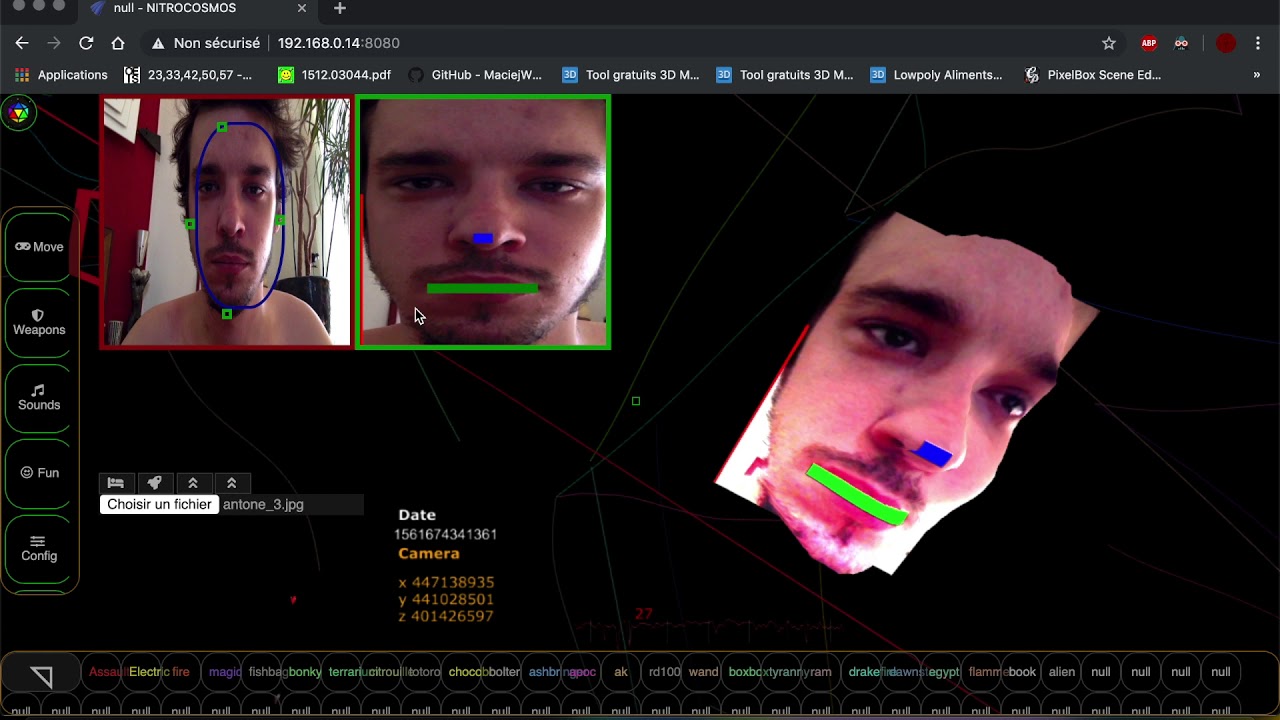Click the first double-chevron up button
The width and height of the screenshot is (1280, 720).
pyautogui.click(x=193, y=483)
